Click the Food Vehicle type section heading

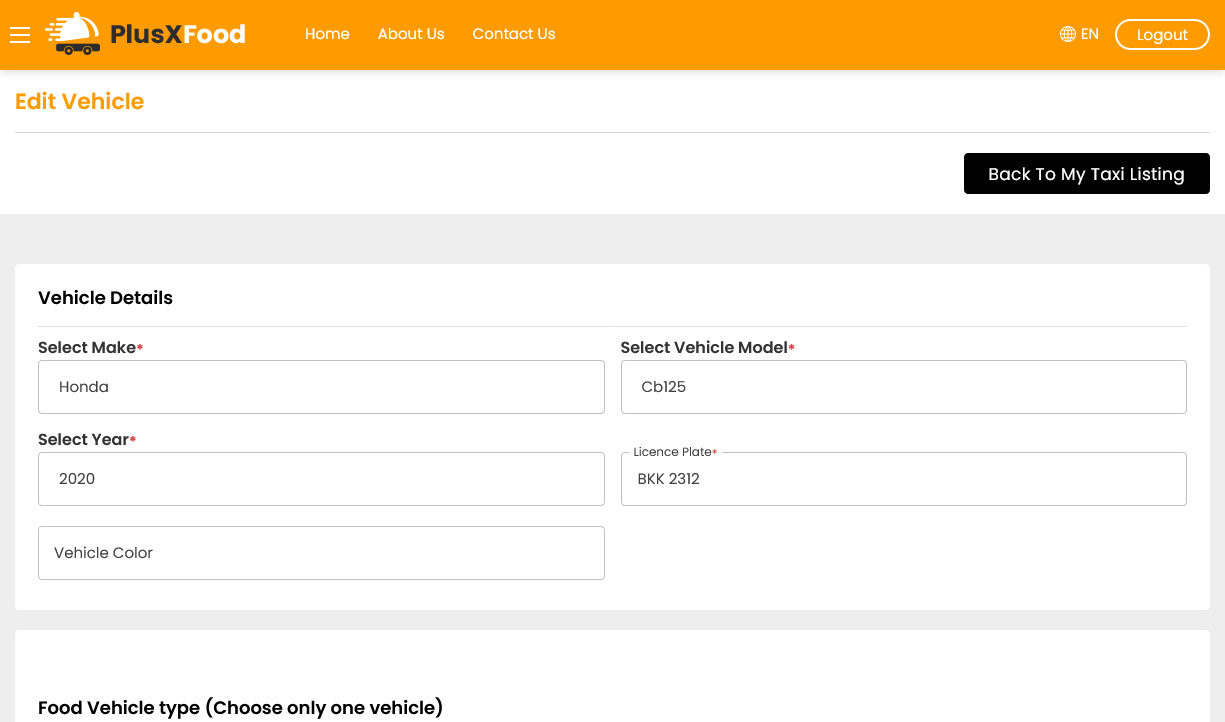point(240,708)
